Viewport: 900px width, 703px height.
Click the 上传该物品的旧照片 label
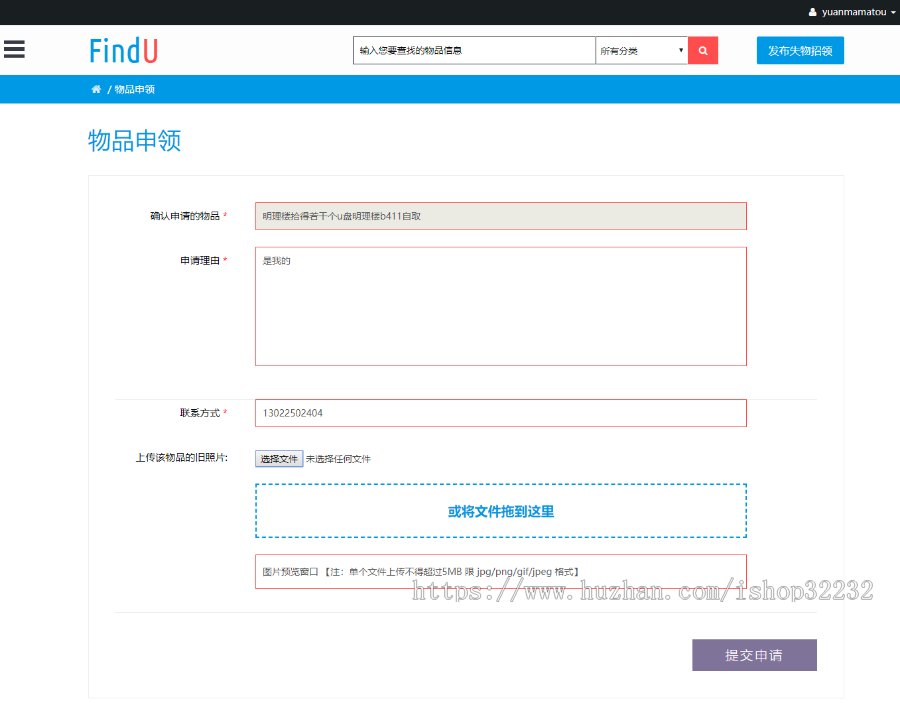coord(181,457)
